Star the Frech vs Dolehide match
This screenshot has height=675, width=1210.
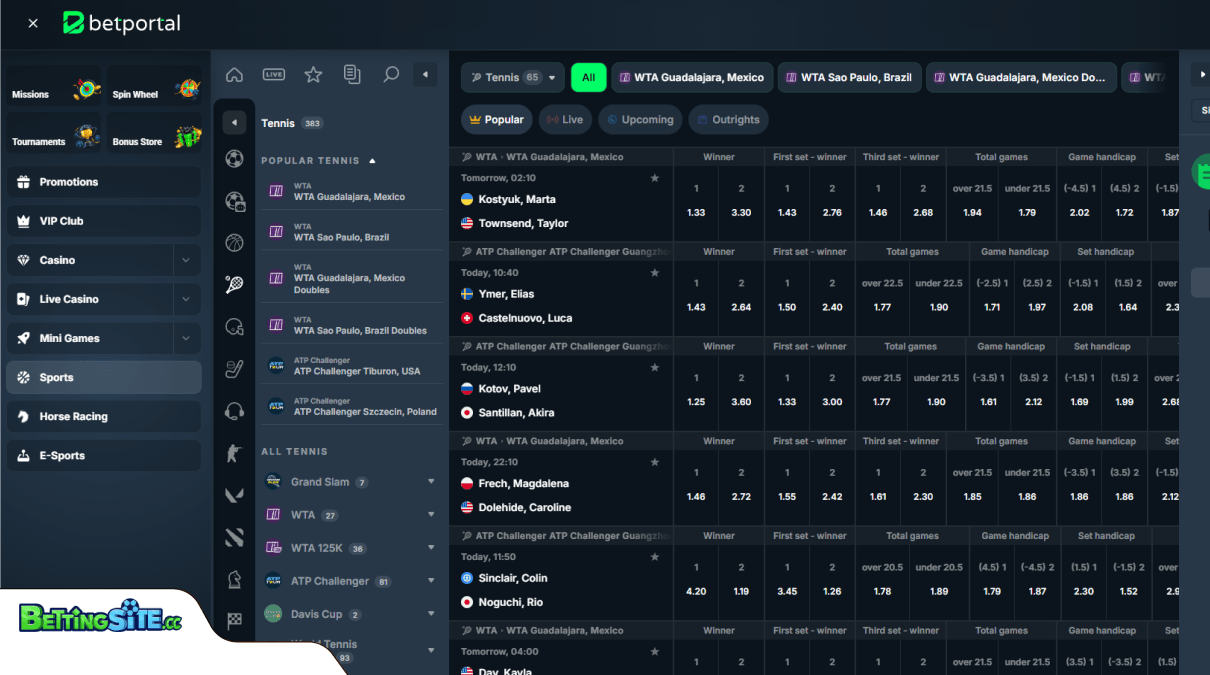[x=655, y=463]
